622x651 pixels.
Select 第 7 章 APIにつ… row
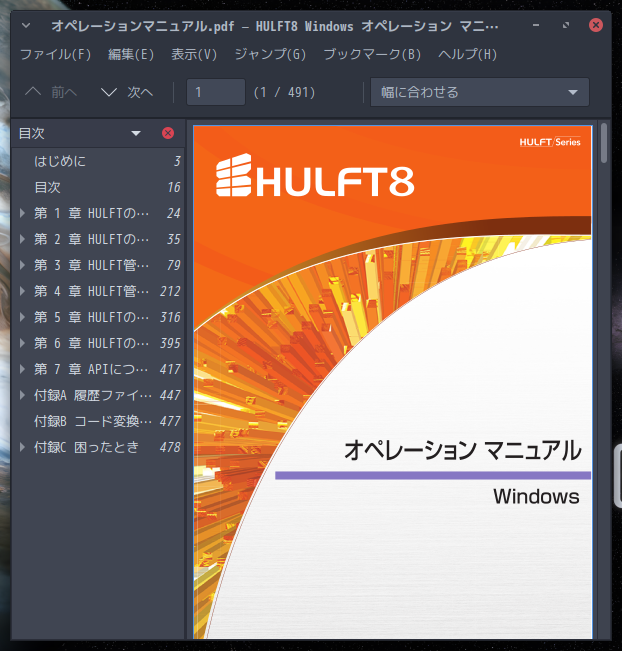point(98,369)
